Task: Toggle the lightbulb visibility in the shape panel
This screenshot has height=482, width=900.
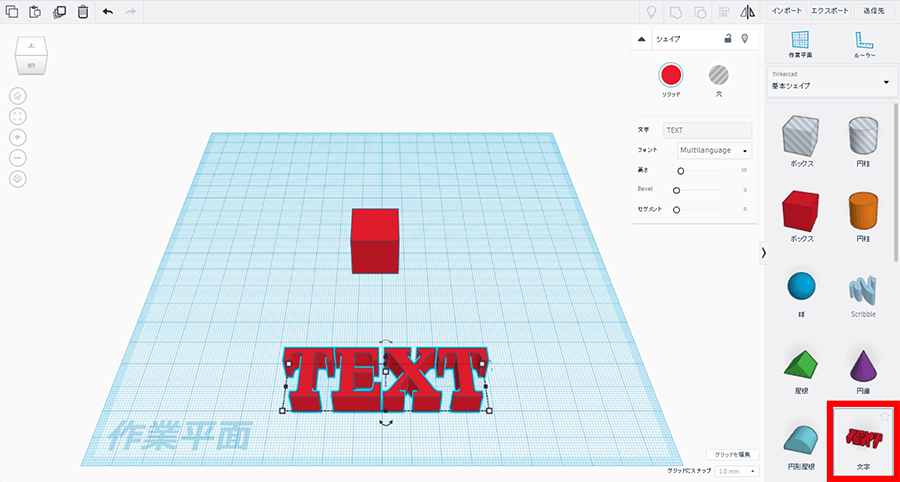Action: pos(744,38)
